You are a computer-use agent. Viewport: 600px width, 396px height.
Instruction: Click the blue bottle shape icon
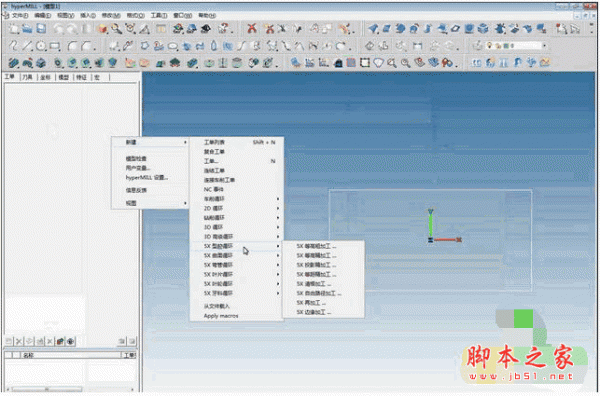214,46
